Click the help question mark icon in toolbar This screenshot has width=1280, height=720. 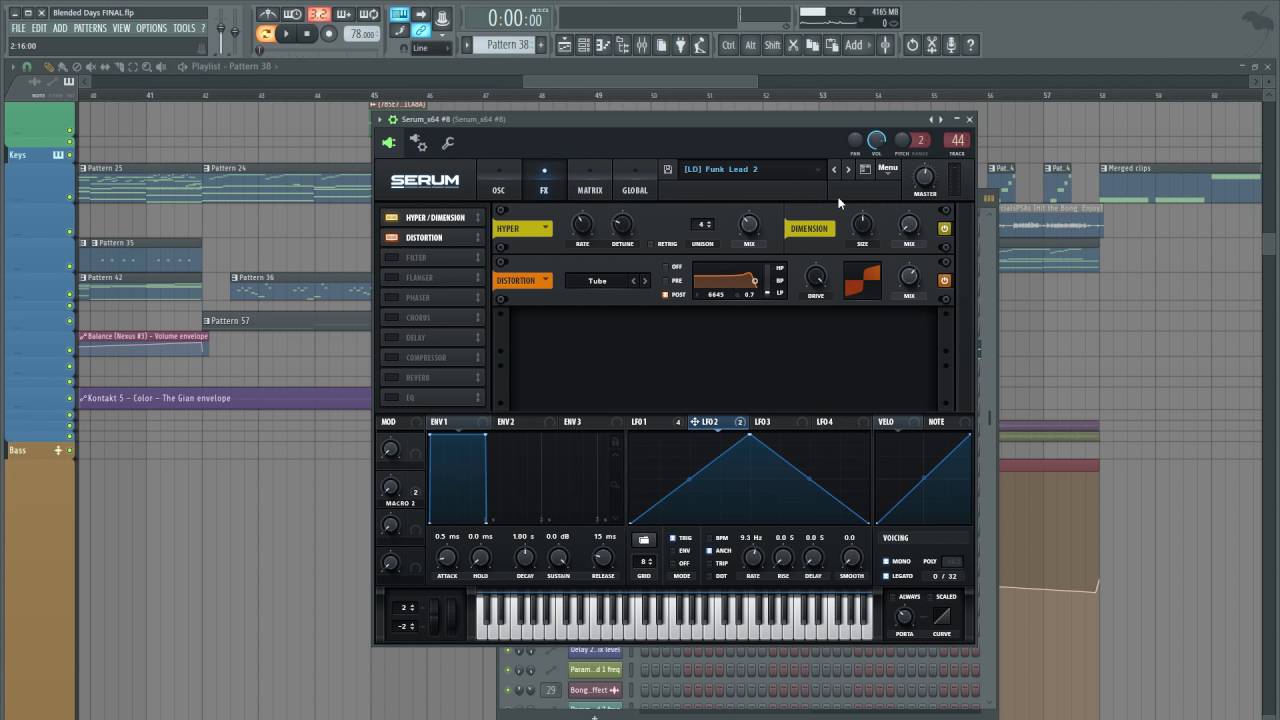[x=970, y=45]
